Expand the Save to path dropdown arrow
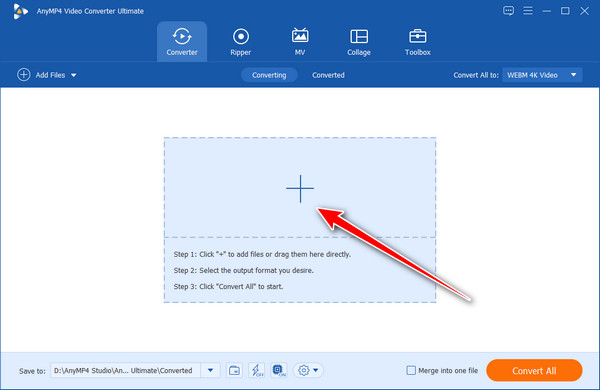This screenshot has height=390, width=600. tap(210, 370)
